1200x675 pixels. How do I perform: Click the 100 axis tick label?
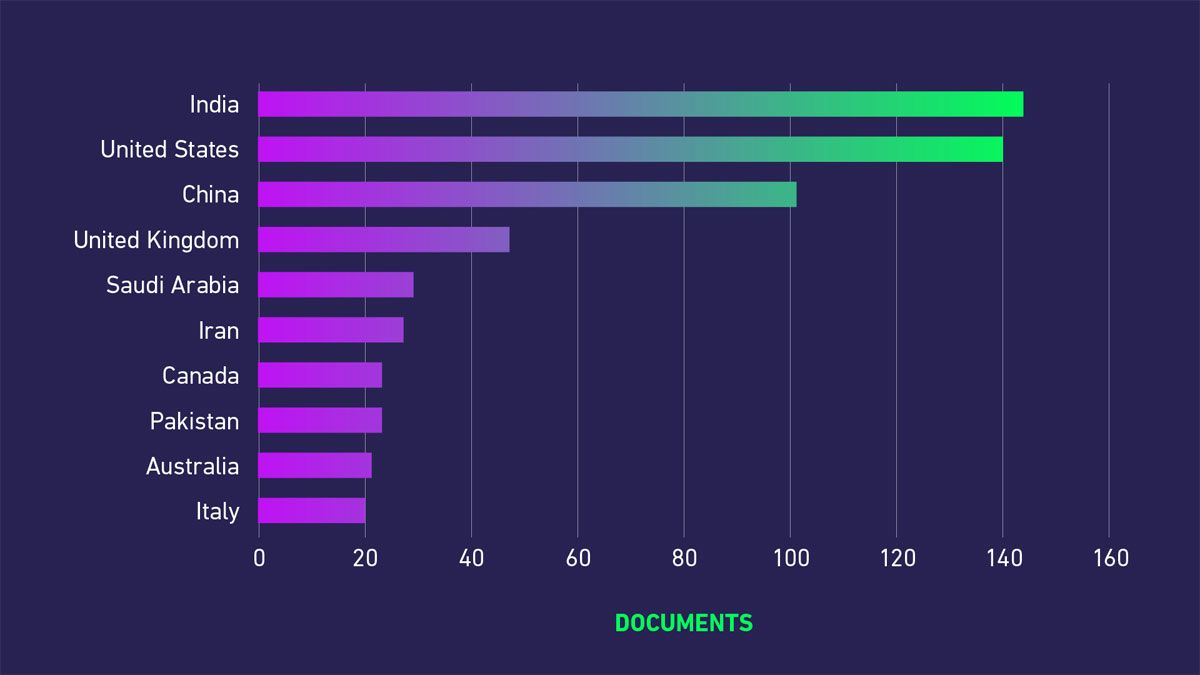[790, 558]
